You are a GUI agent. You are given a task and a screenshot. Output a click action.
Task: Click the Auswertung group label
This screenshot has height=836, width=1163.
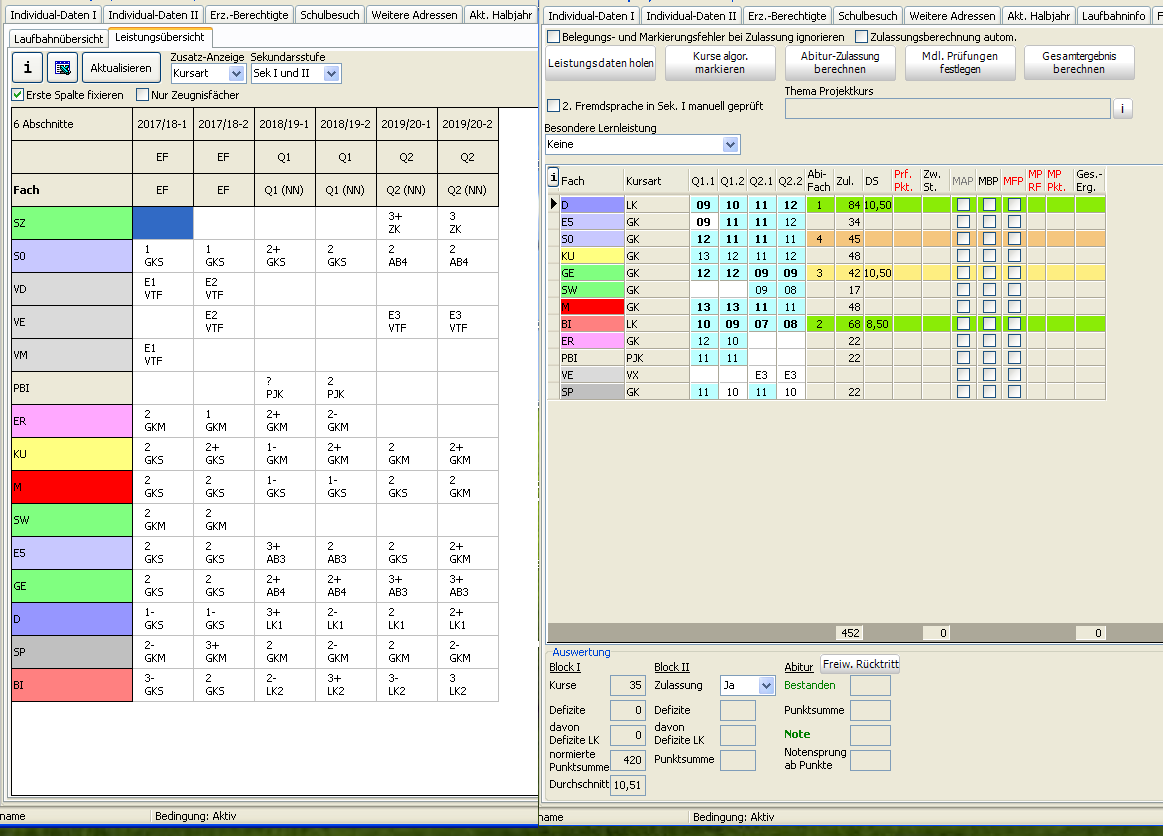[x=582, y=652]
